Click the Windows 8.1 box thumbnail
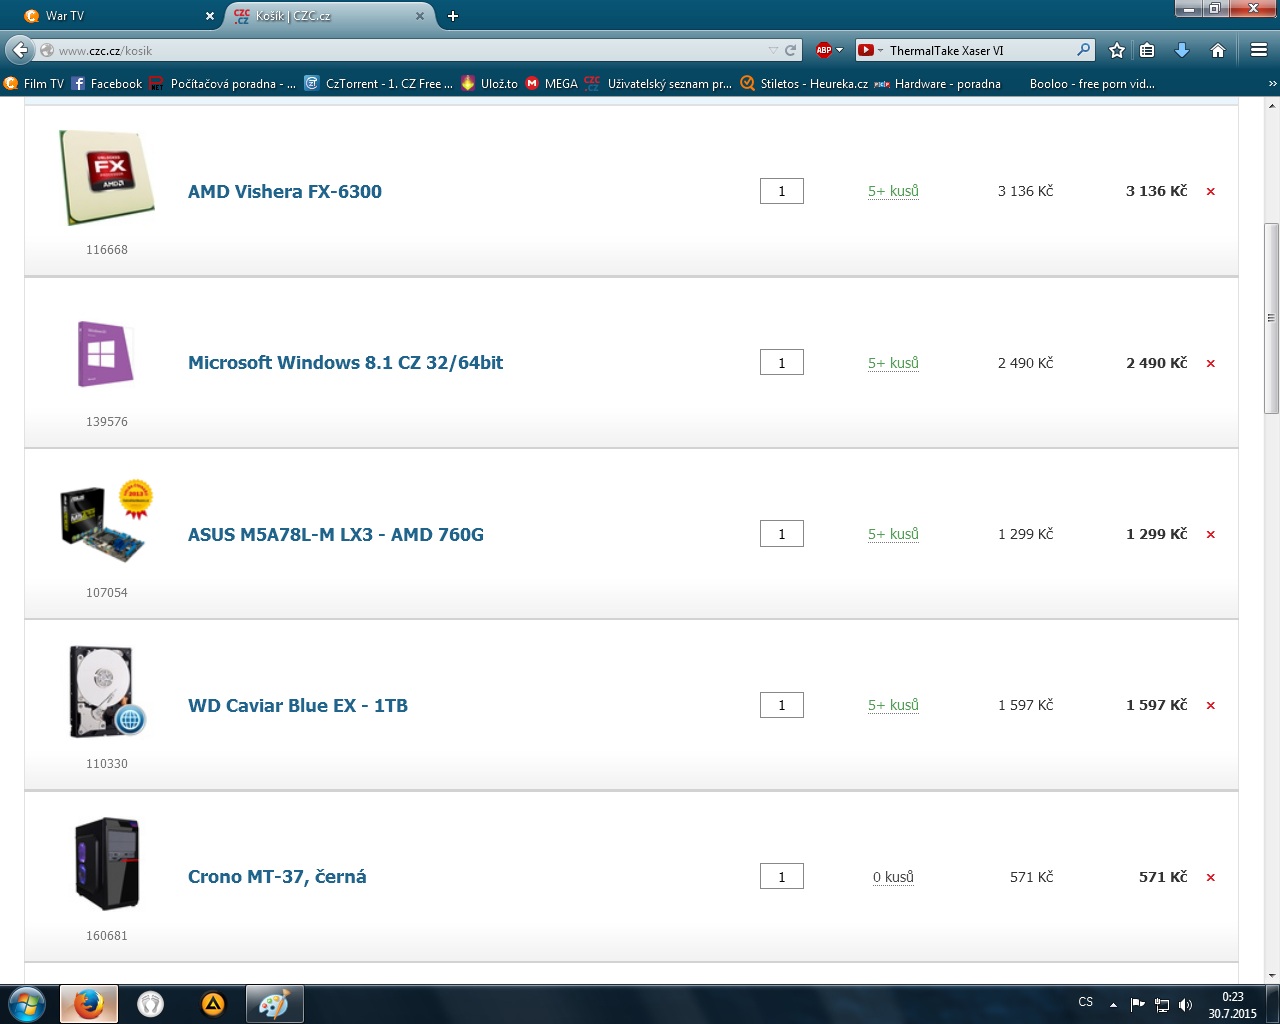This screenshot has width=1280, height=1024. 106,354
